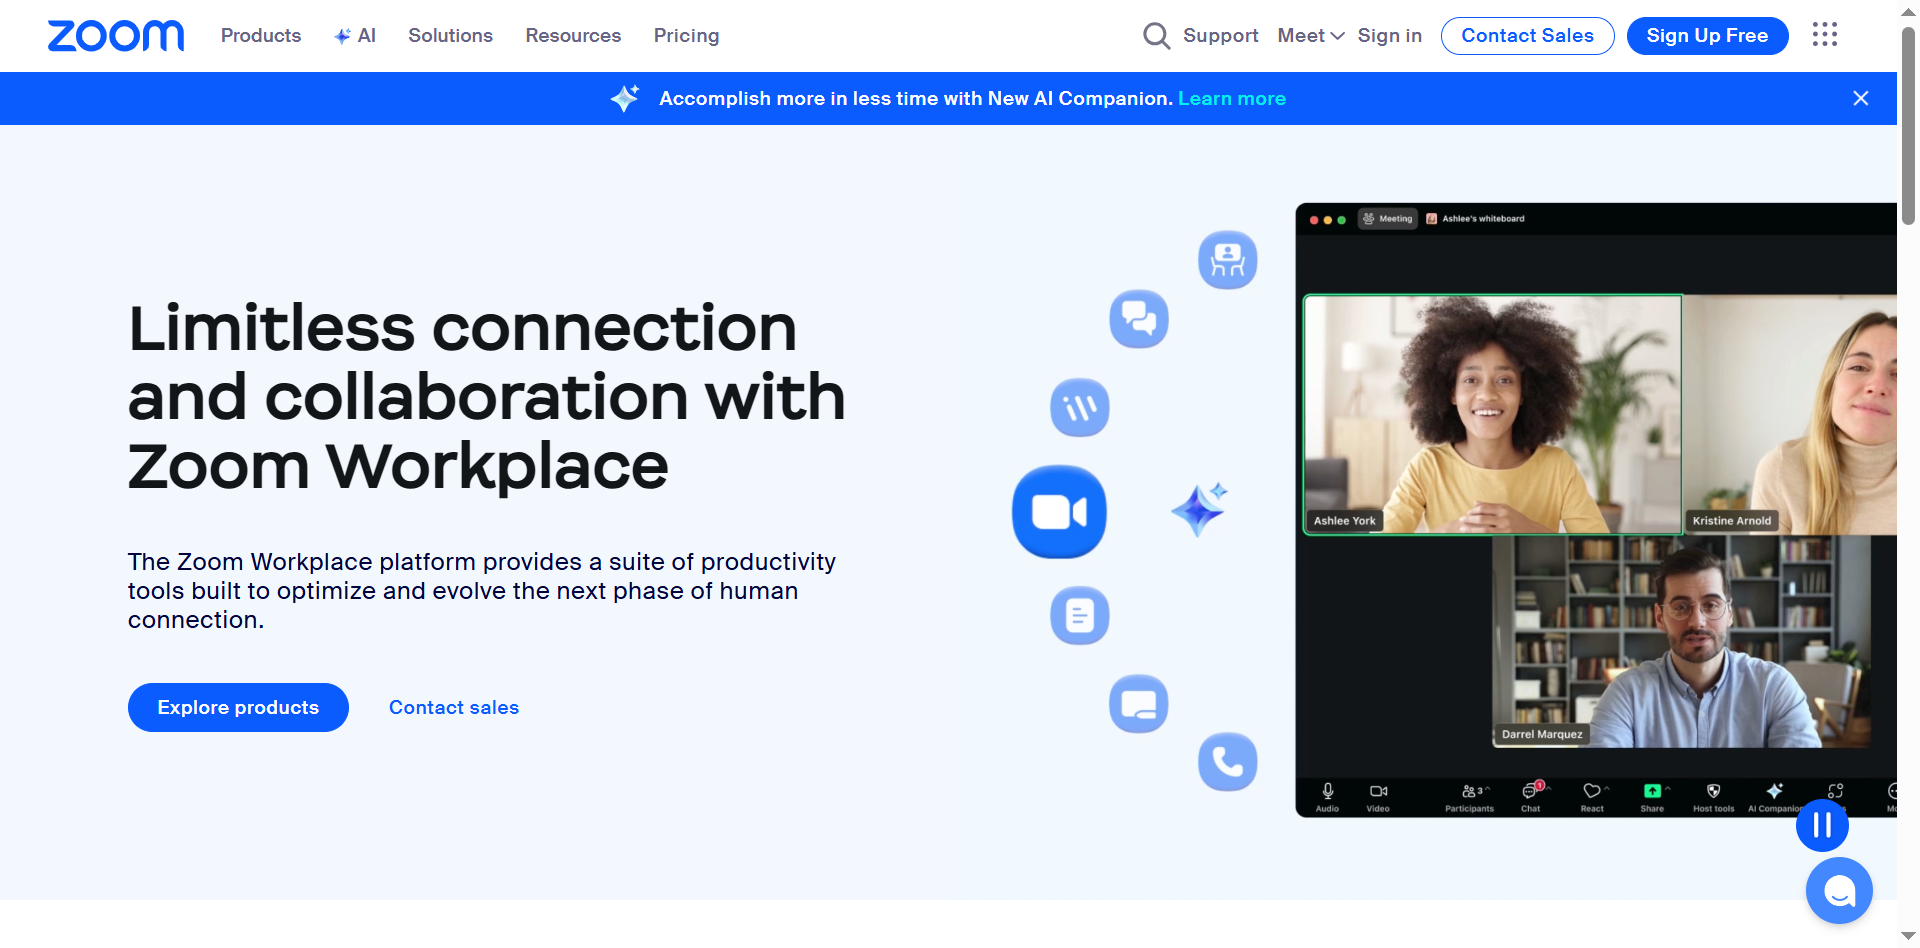Image resolution: width=1920 pixels, height=948 pixels.
Task: Select the screen display icon bubble
Action: pyautogui.click(x=1139, y=704)
